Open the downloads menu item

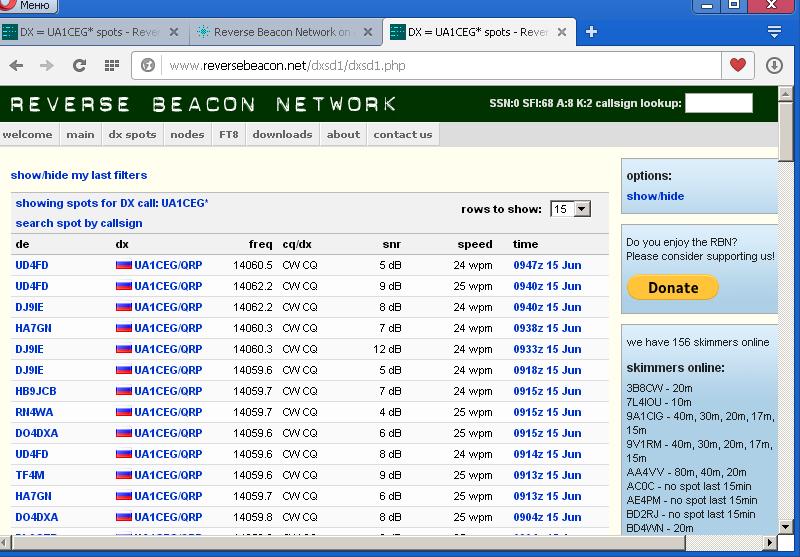(282, 135)
